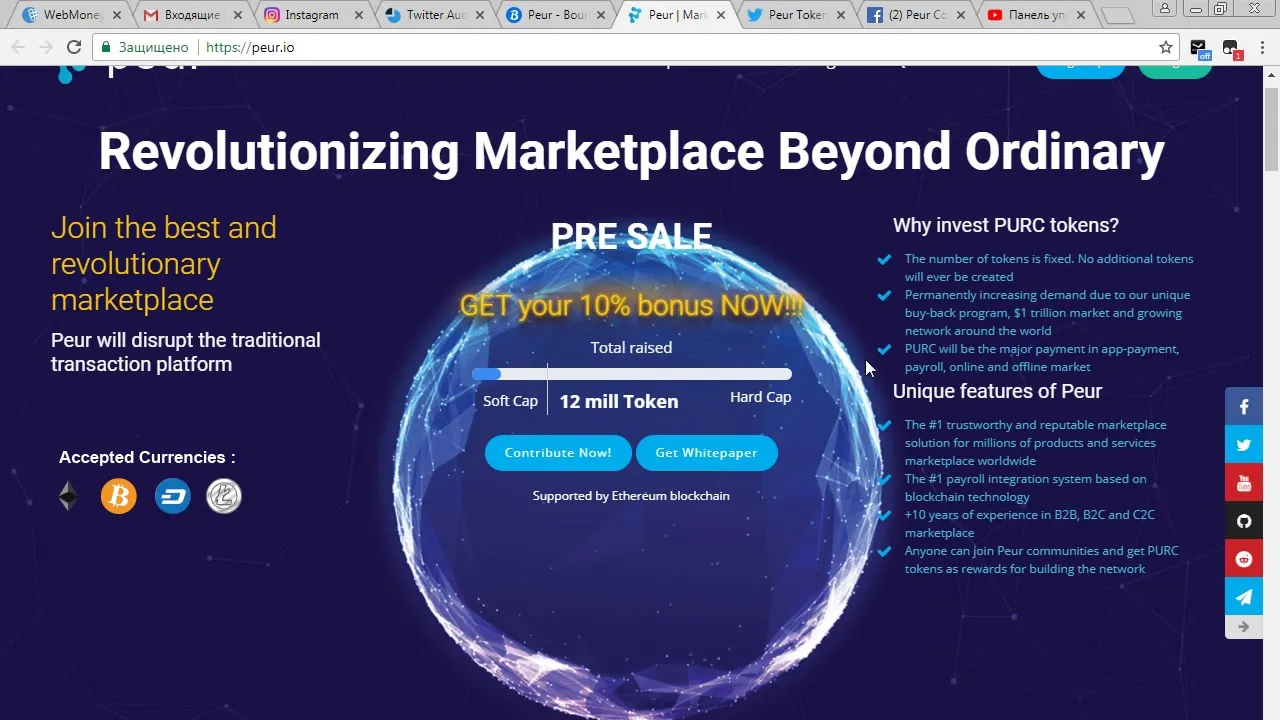Go forward using the browser forward arrow

46,47
